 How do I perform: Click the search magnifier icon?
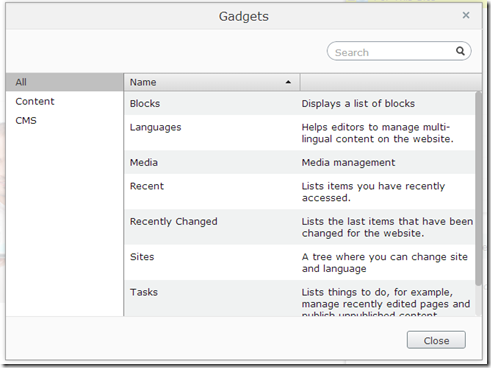pos(460,51)
